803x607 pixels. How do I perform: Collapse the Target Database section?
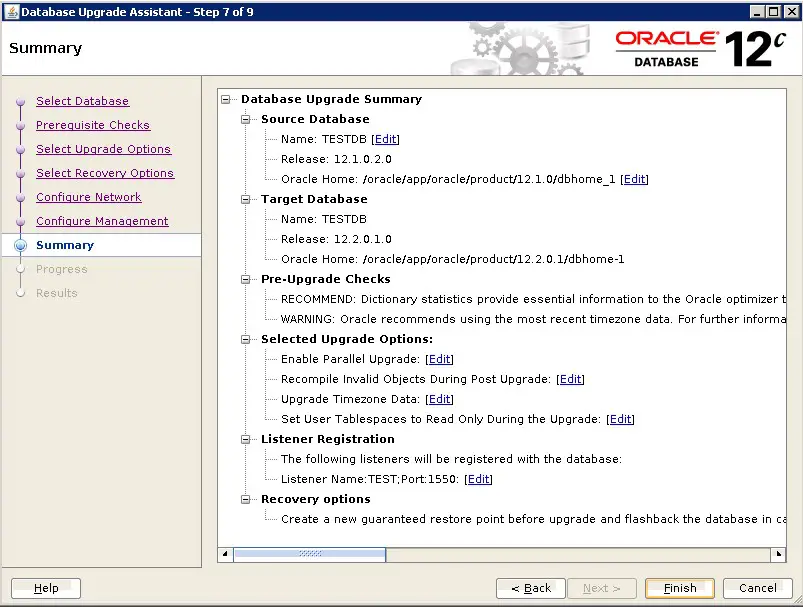point(246,199)
